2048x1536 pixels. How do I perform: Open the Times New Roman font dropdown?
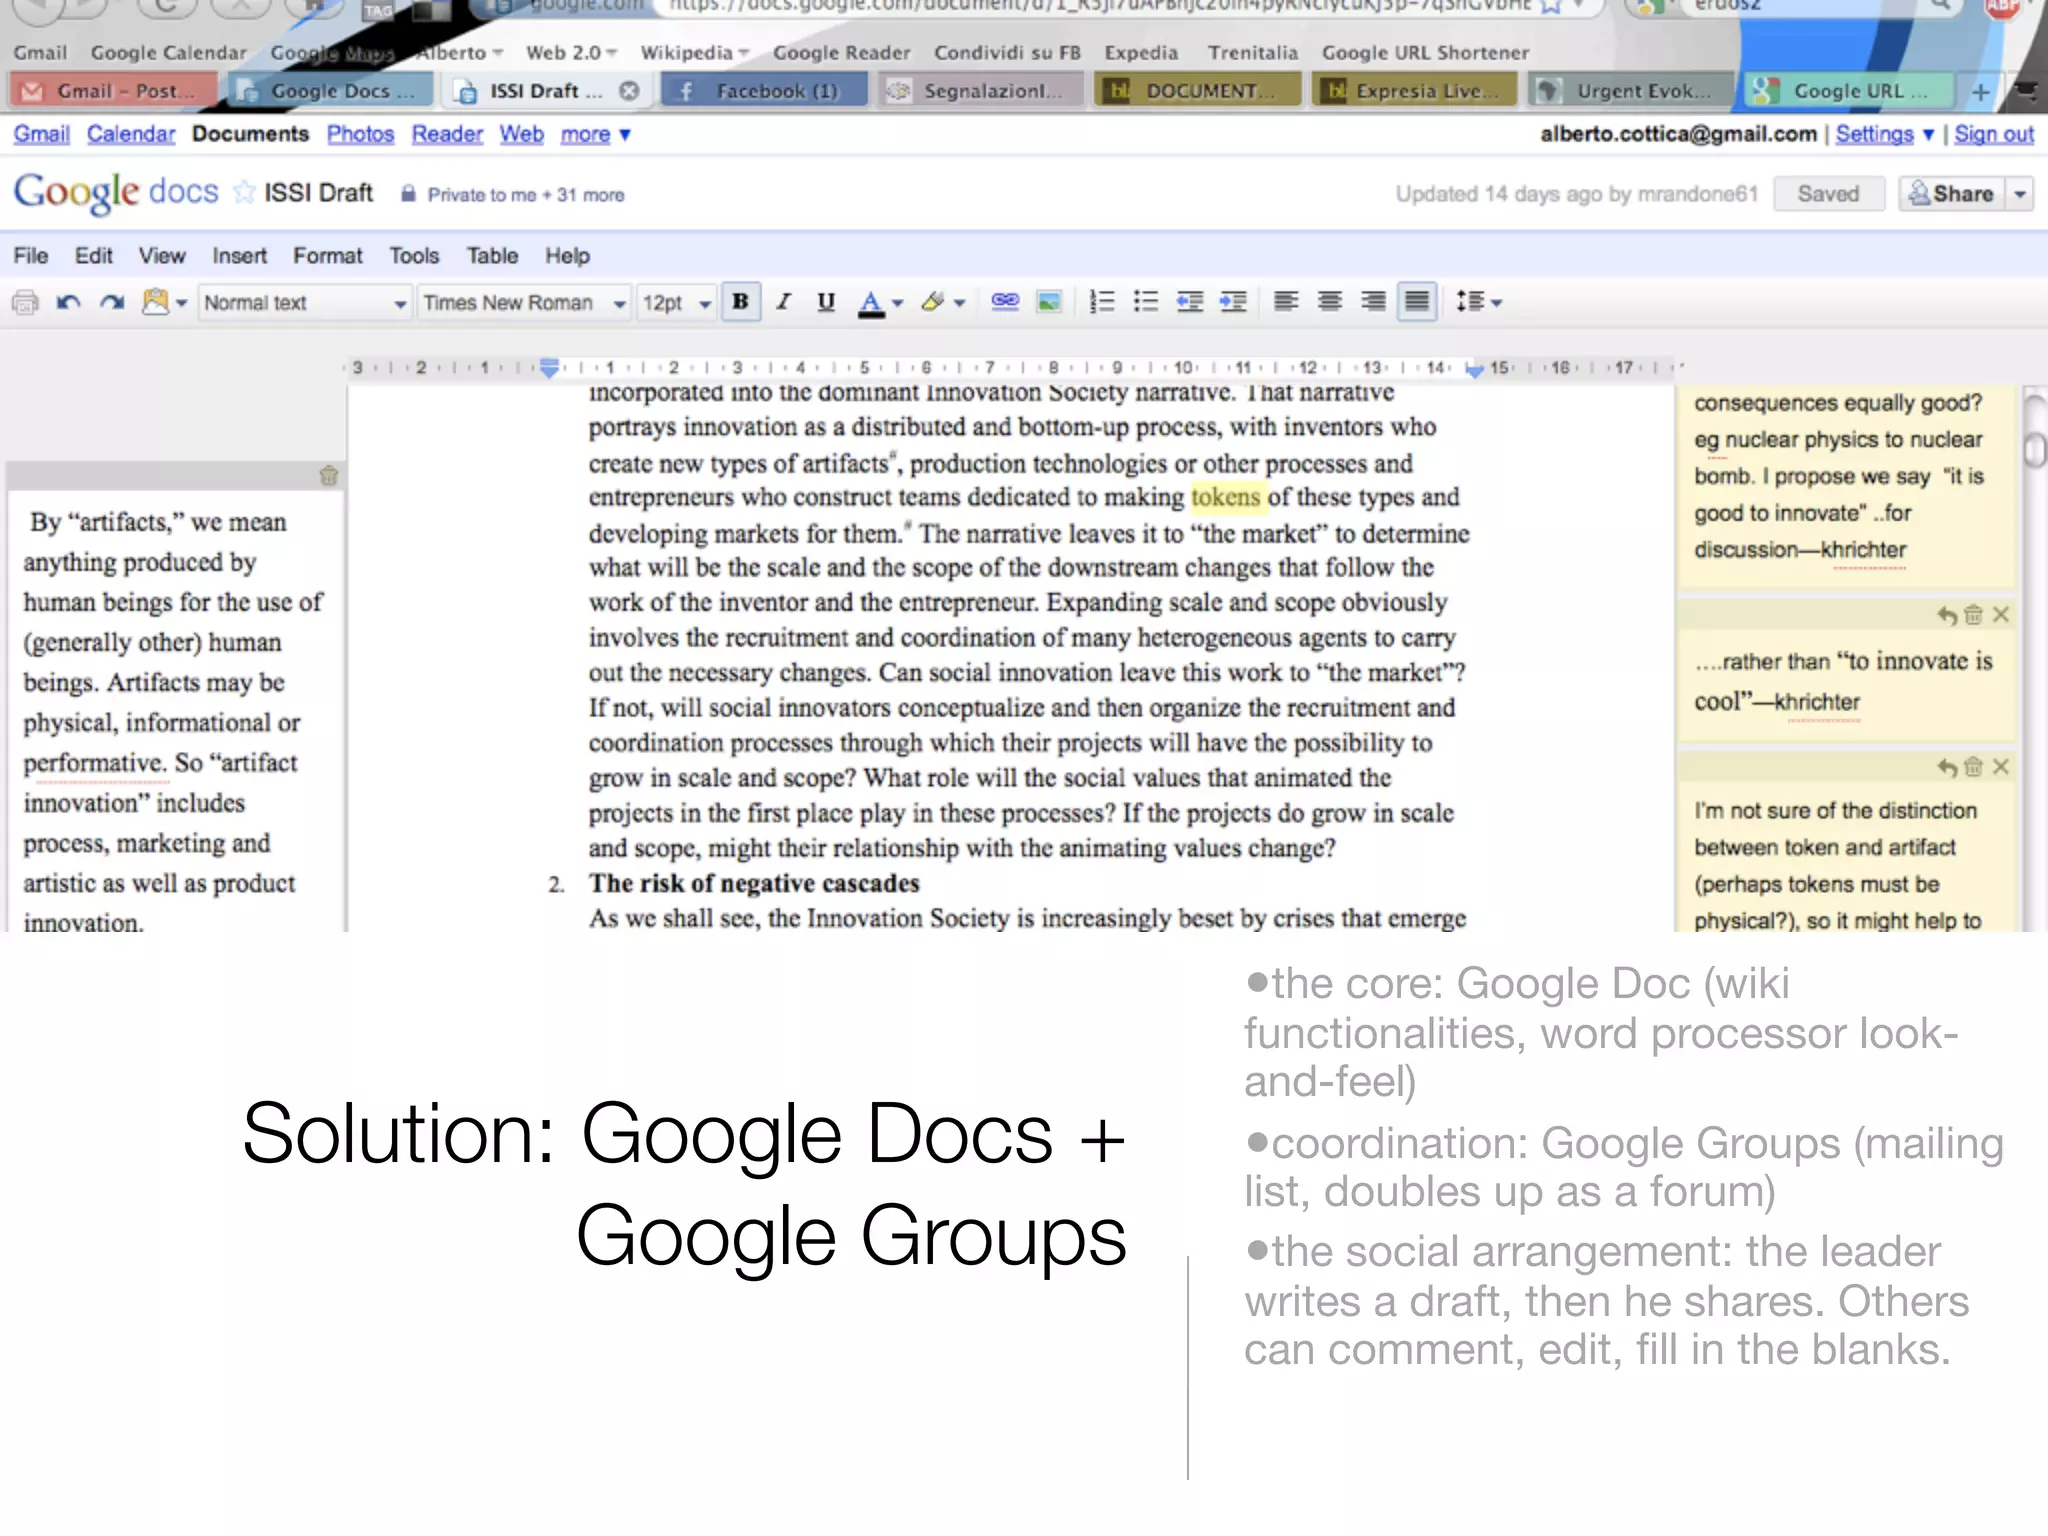pyautogui.click(x=523, y=302)
